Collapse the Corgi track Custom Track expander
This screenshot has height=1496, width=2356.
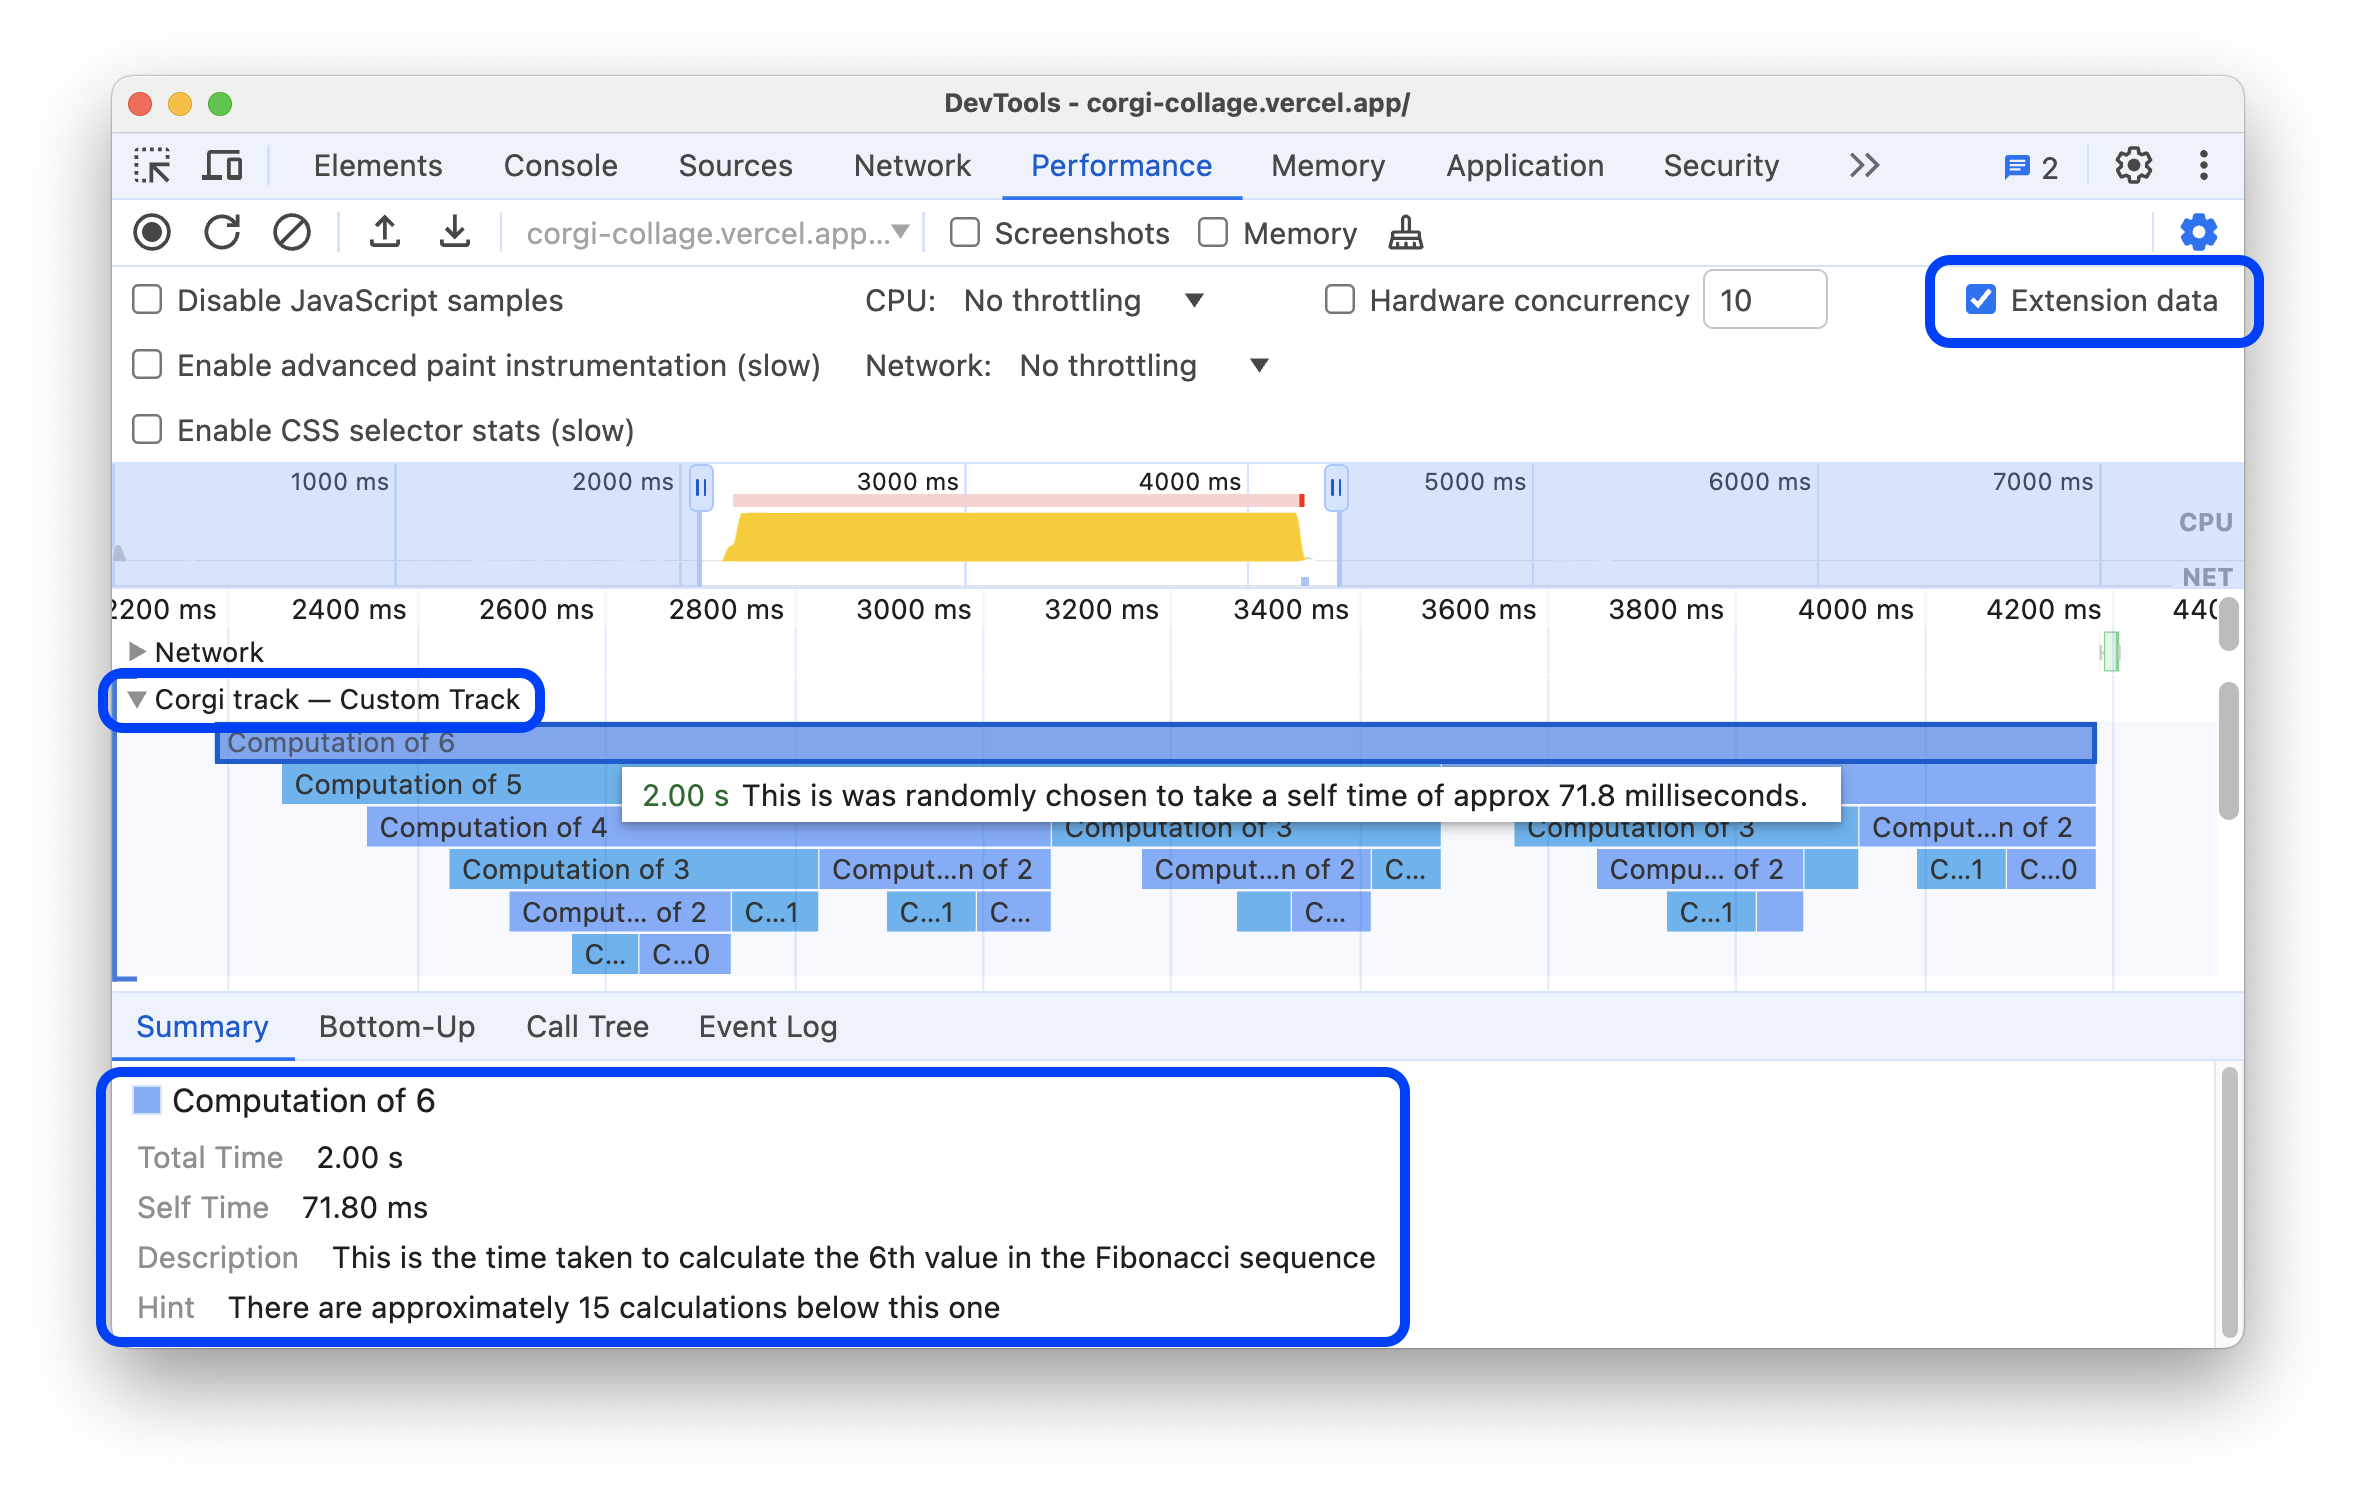136,699
